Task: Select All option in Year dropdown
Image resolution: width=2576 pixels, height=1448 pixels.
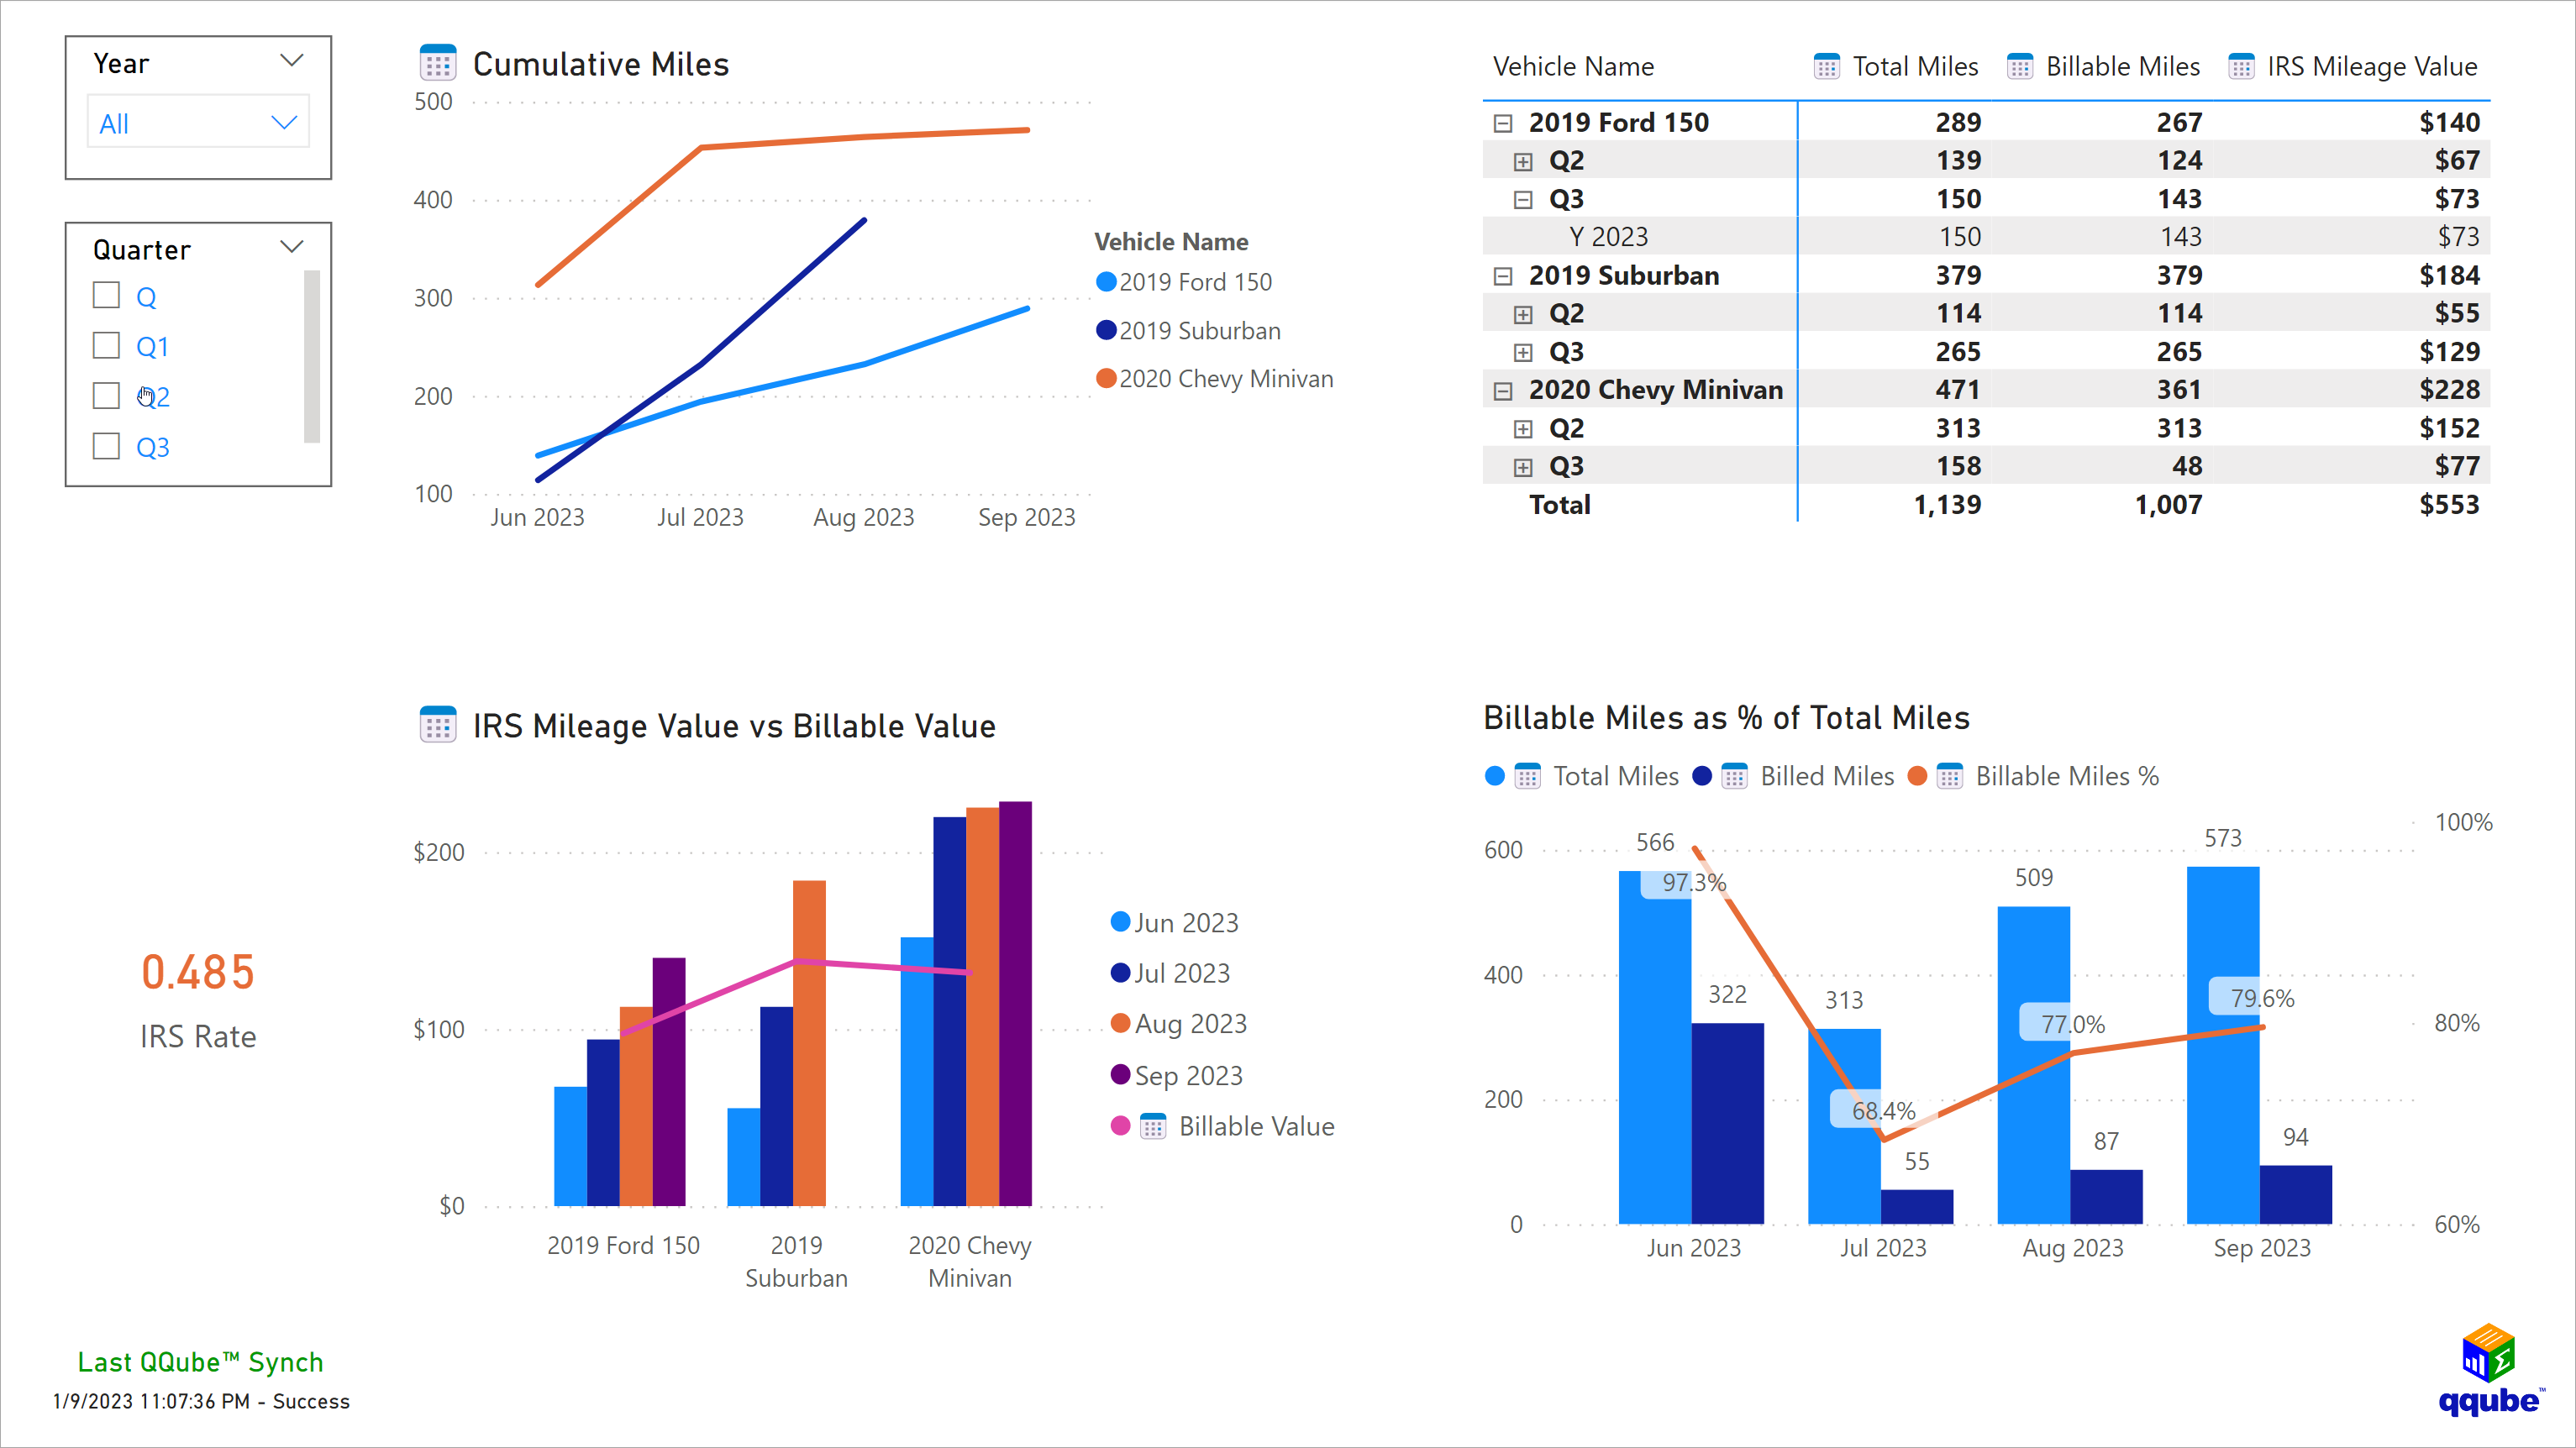Action: click(x=198, y=122)
